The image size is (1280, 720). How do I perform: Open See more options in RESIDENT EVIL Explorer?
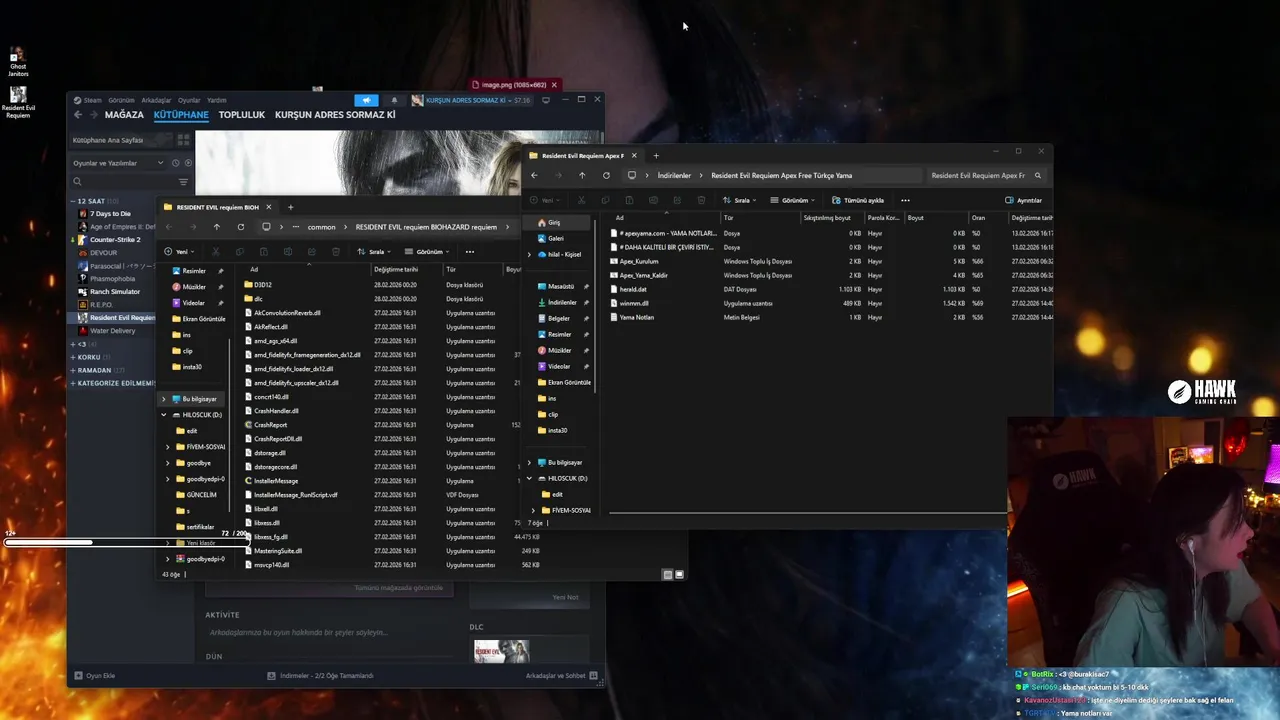469,252
